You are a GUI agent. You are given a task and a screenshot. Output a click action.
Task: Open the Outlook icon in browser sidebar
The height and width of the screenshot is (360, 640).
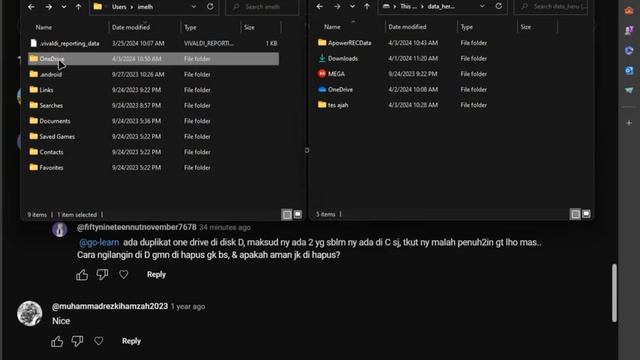[x=629, y=70]
